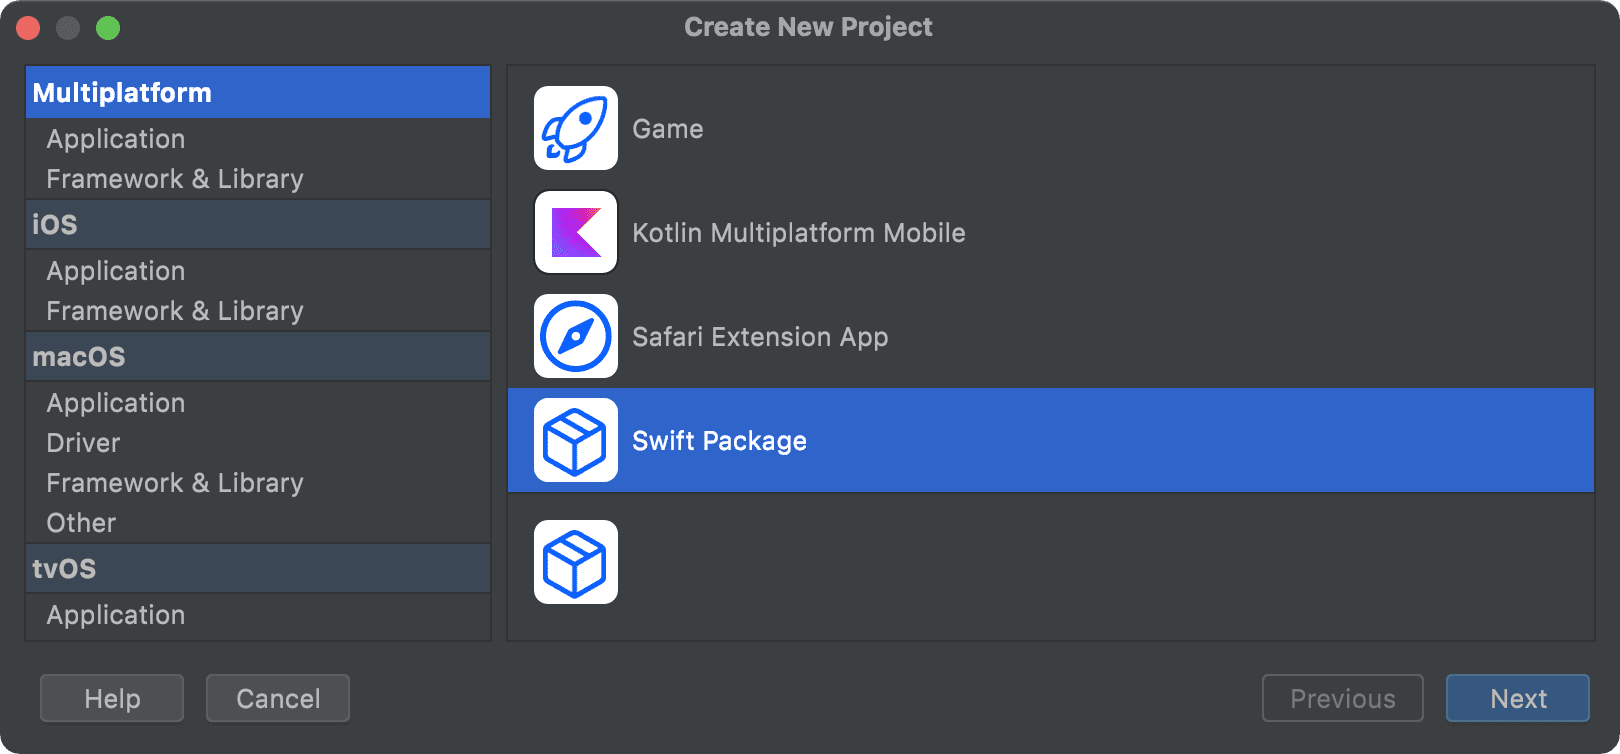Screen dimensions: 1620x754
Task: Click the Game rocket icon
Action: (576, 128)
